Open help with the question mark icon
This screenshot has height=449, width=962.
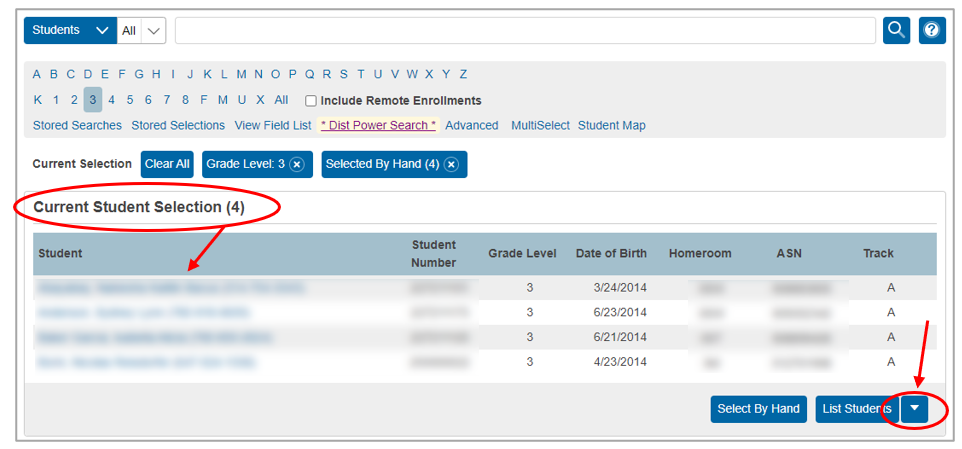[x=932, y=30]
